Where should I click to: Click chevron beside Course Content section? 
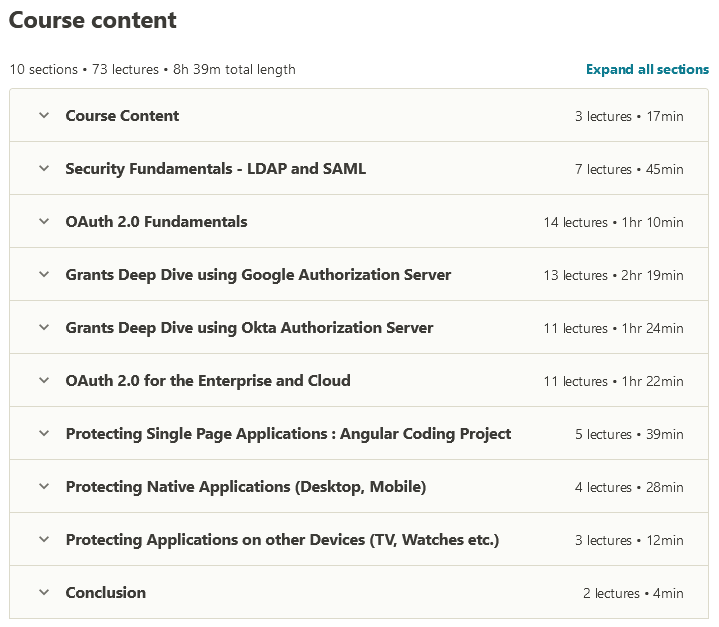pos(44,116)
